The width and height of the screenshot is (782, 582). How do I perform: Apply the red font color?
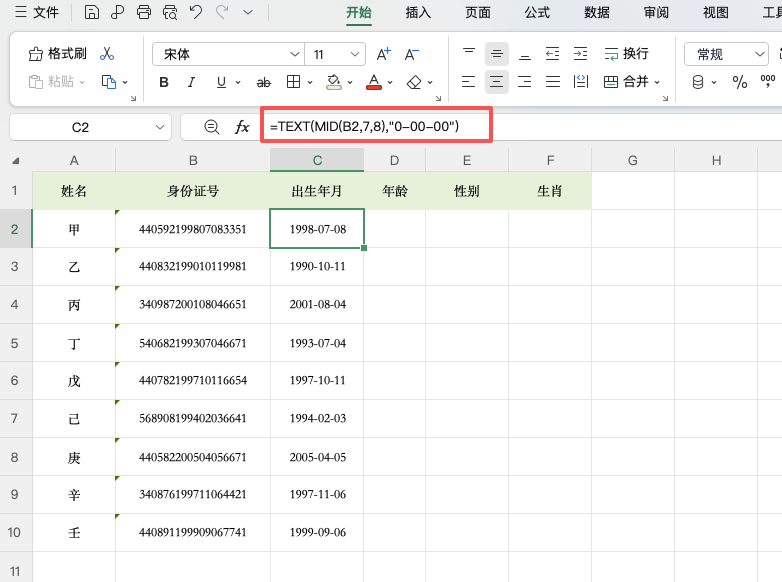(x=374, y=82)
